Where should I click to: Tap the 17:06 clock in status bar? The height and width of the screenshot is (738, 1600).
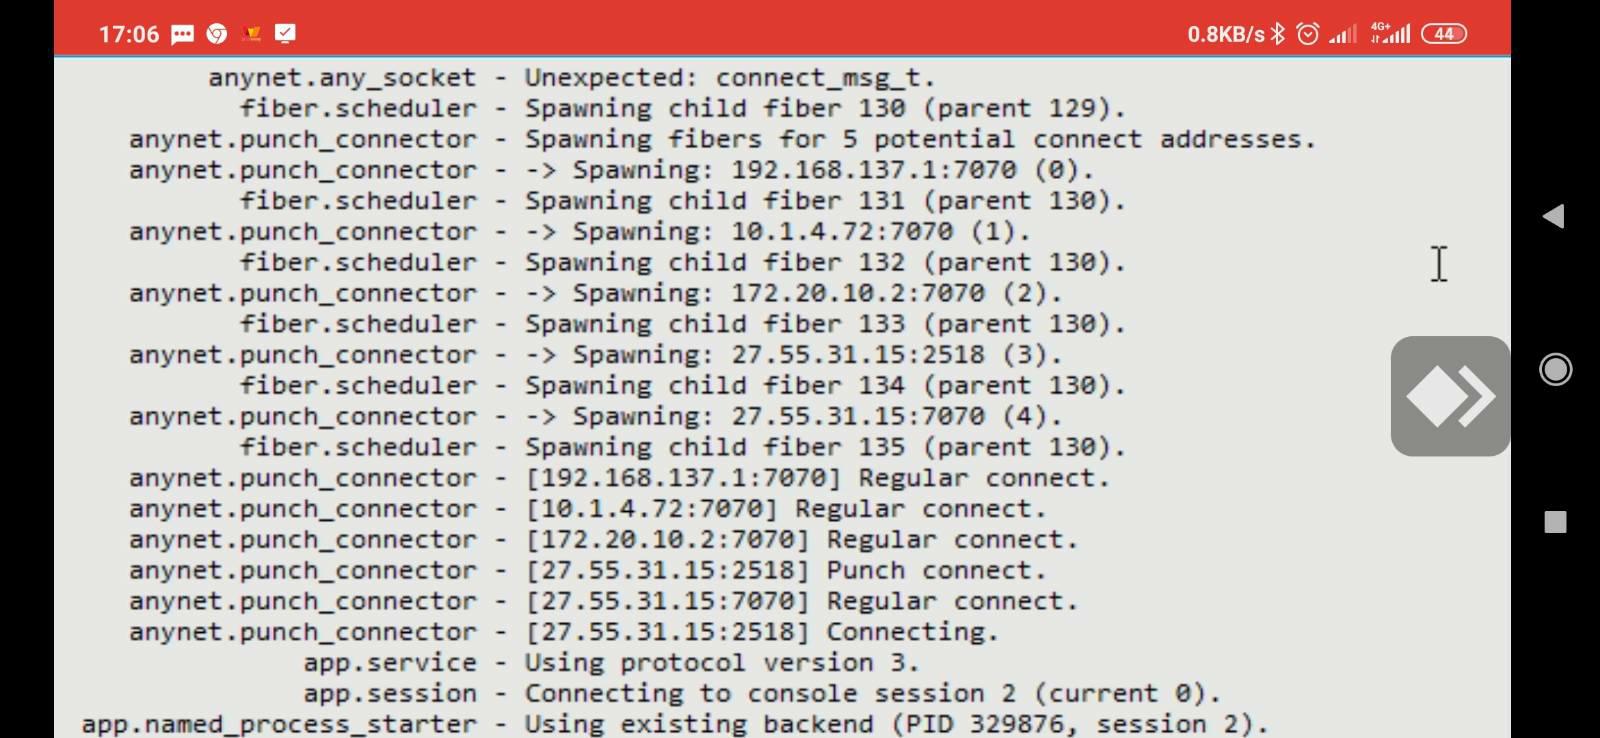pyautogui.click(x=129, y=35)
